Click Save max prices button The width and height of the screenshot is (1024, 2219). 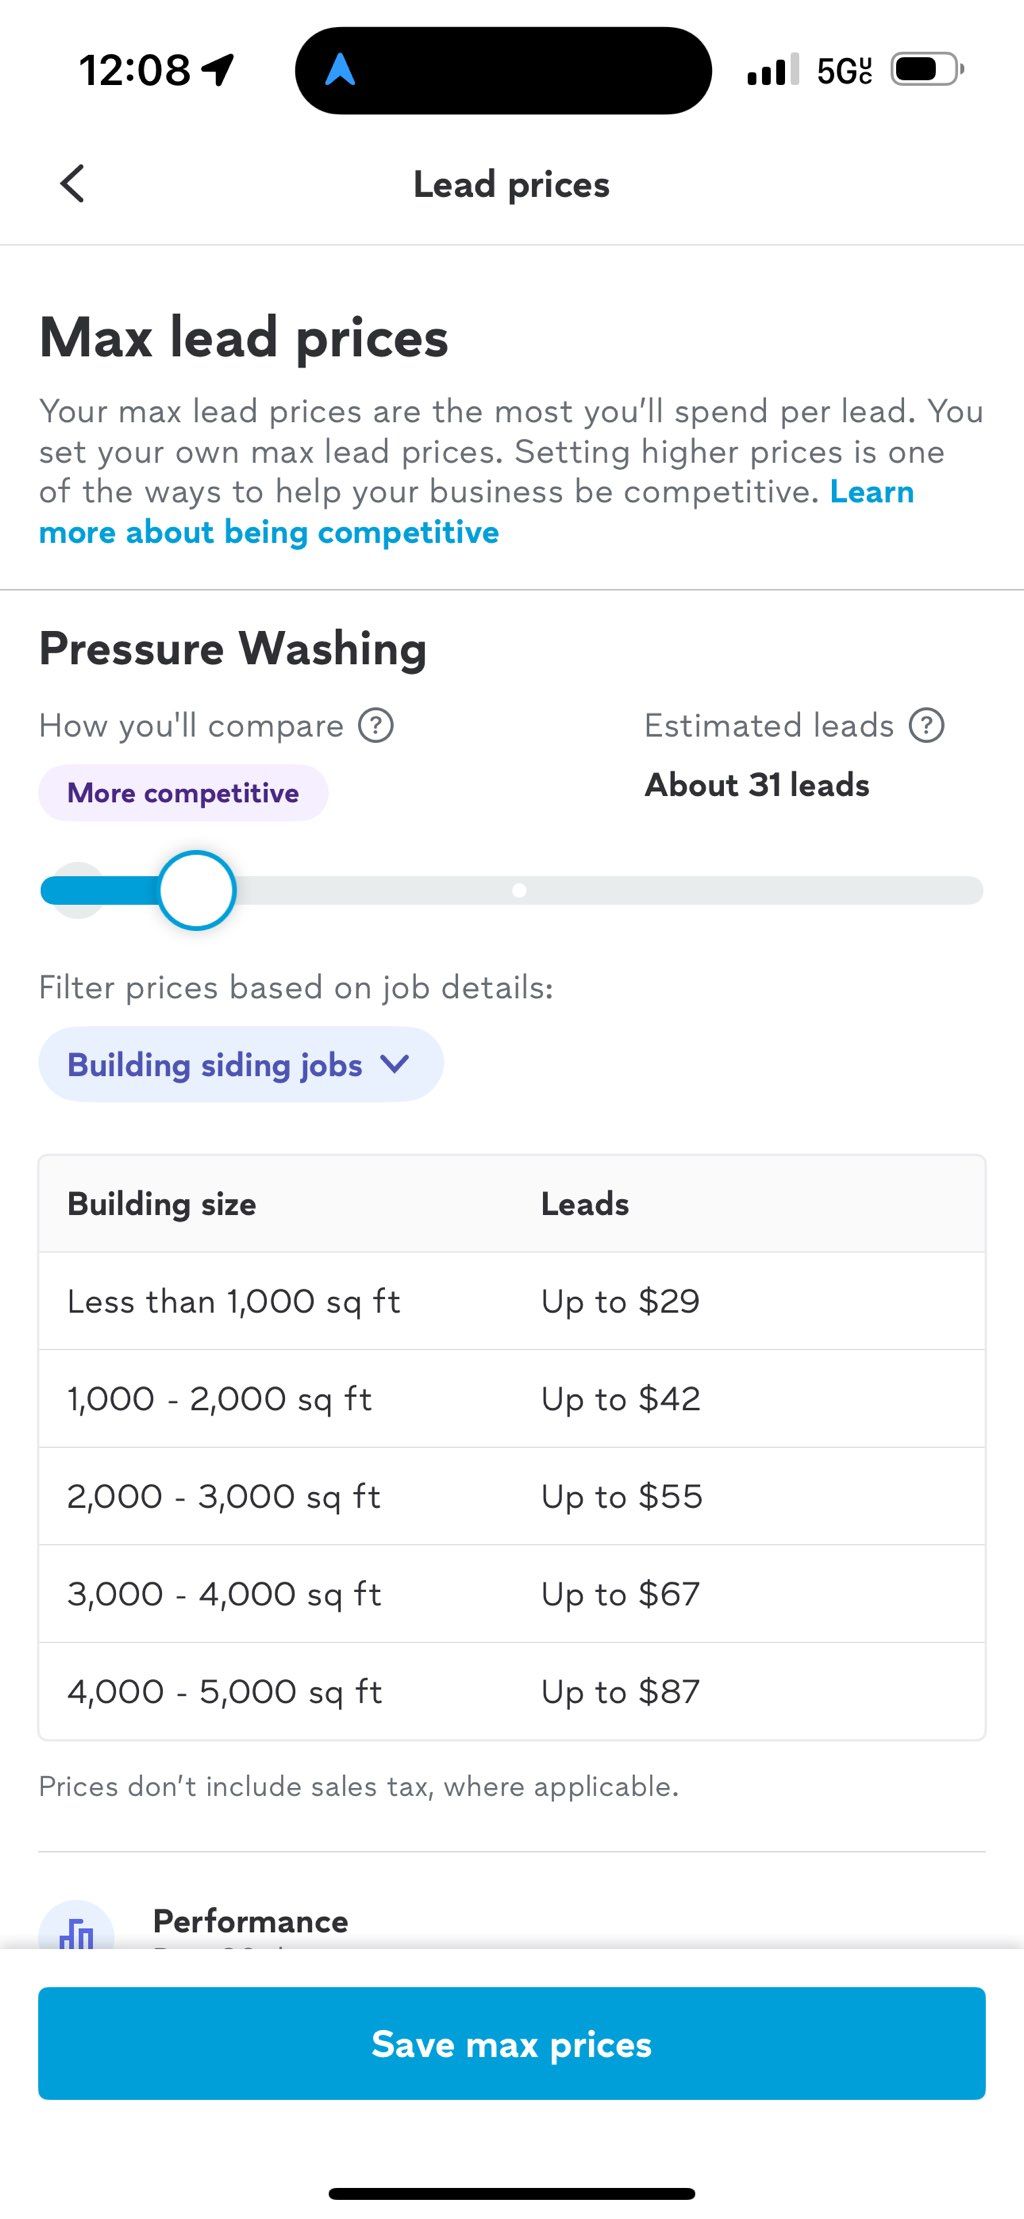512,2044
